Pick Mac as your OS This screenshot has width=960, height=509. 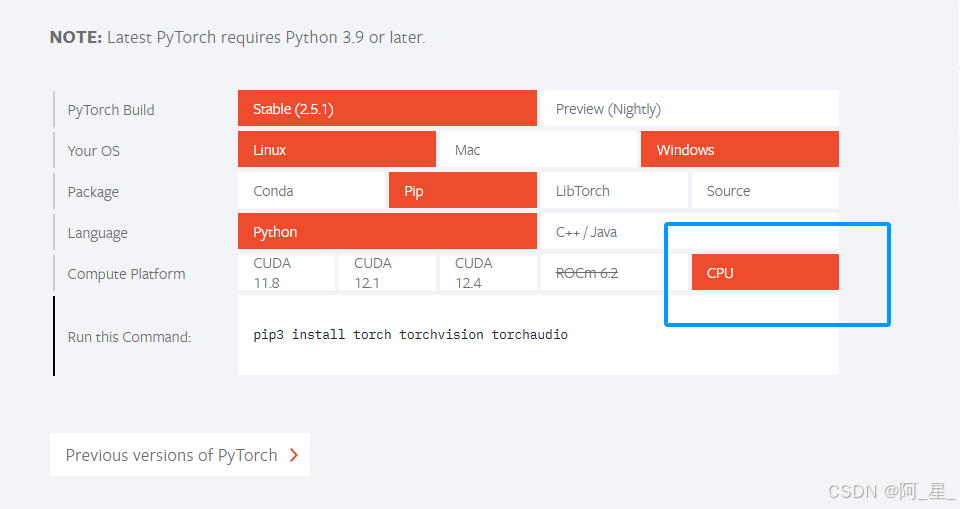538,149
